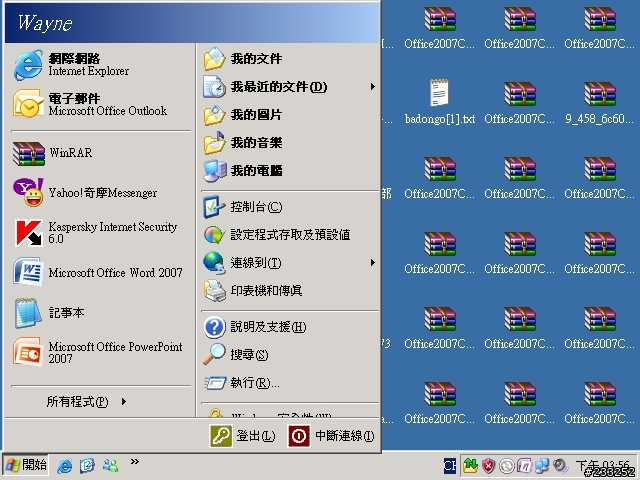640x480 pixels.
Task: Open 說明及支援(H) help center
Action: [290, 327]
